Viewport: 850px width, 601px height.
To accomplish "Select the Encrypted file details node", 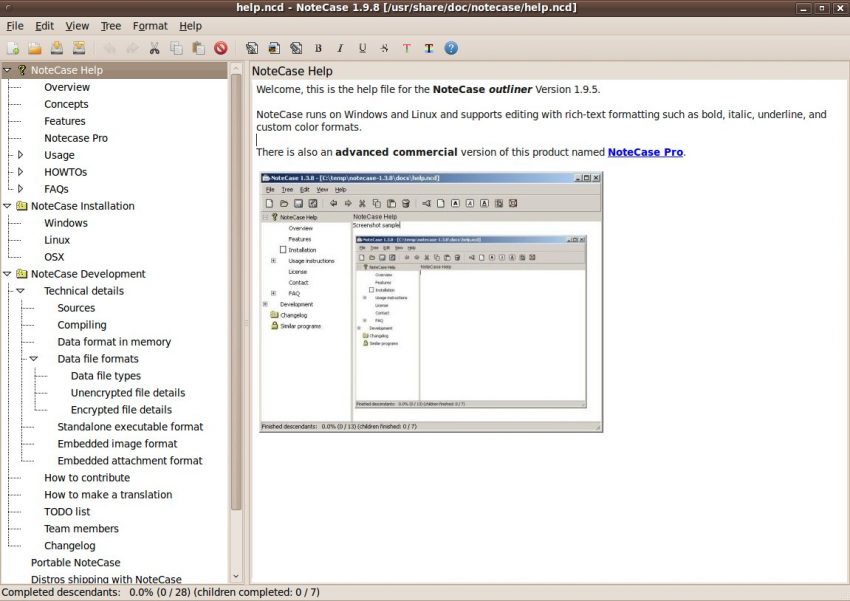I will click(x=122, y=409).
